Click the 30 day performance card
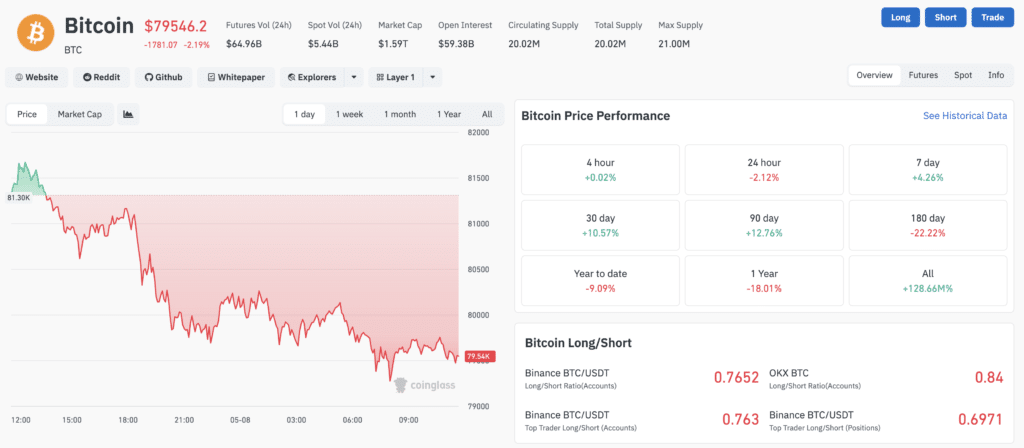Viewport: 1024px width, 448px height. pos(600,225)
